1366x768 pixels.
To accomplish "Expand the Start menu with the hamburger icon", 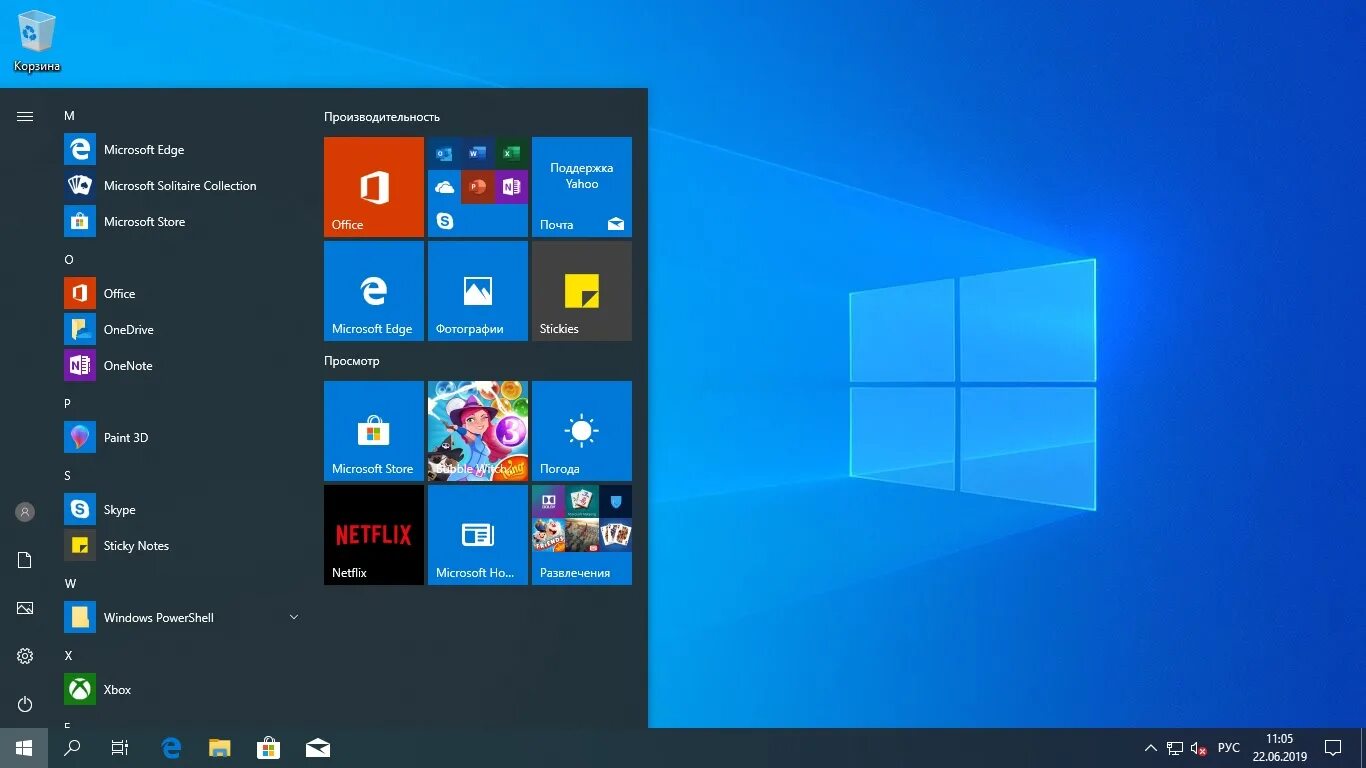I will 25,115.
